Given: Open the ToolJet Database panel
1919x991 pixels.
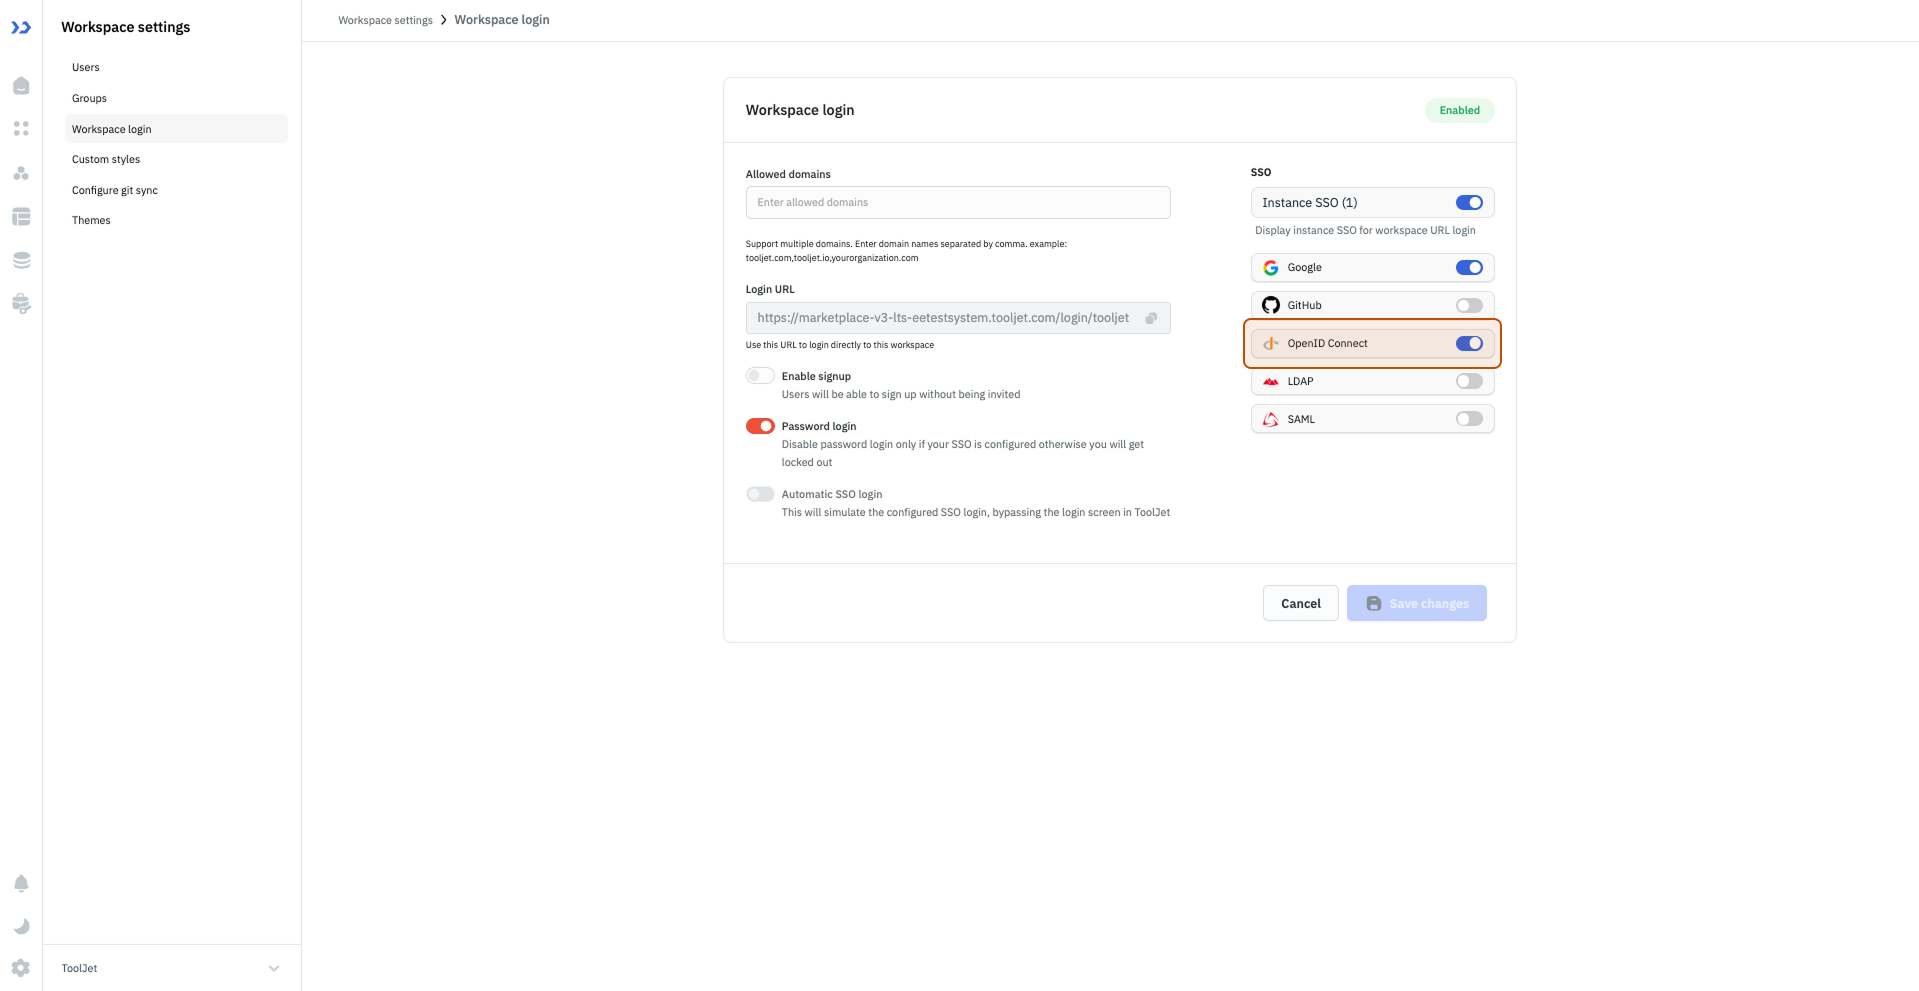Looking at the screenshot, I should point(21,217).
